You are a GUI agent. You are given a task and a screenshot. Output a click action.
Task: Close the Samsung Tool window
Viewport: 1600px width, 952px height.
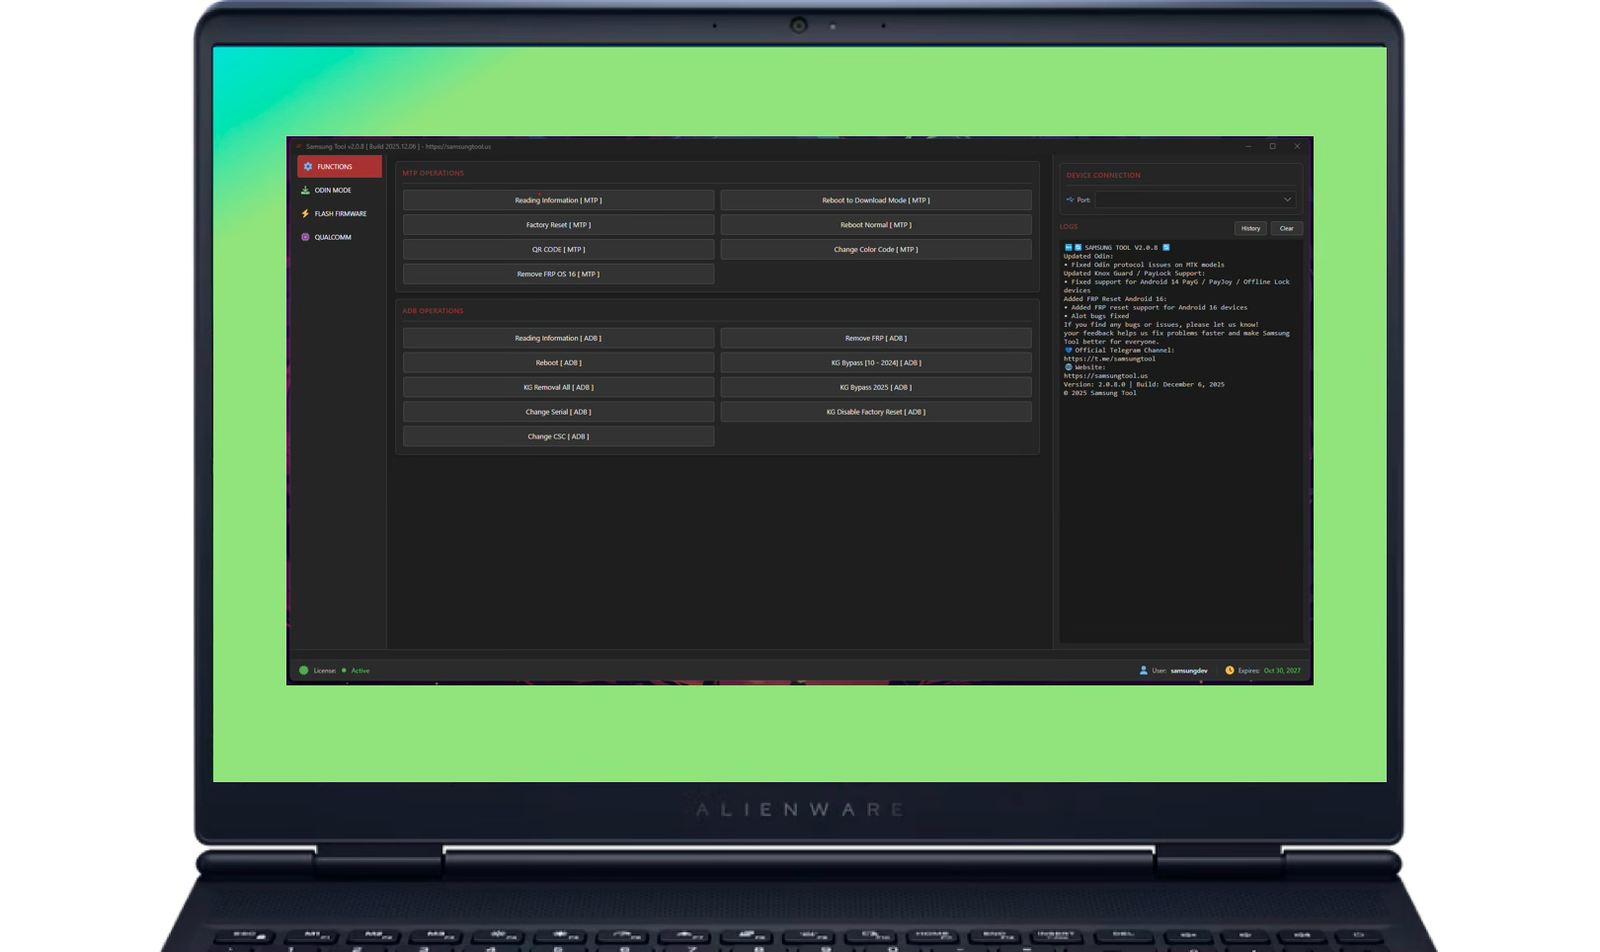1297,147
